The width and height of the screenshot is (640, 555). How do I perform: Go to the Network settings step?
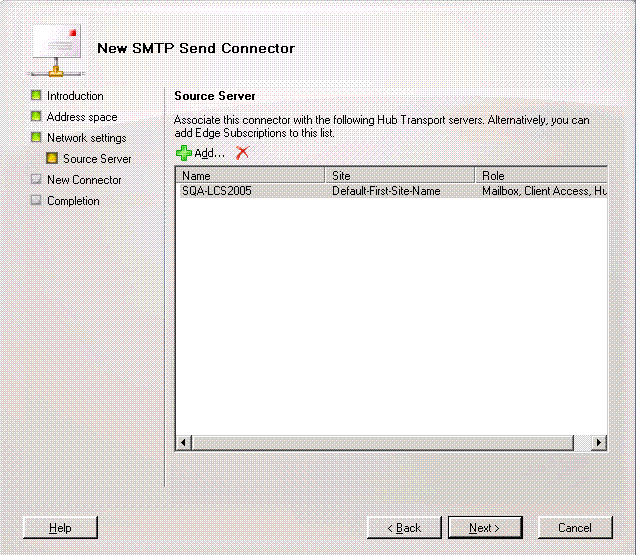(87, 138)
